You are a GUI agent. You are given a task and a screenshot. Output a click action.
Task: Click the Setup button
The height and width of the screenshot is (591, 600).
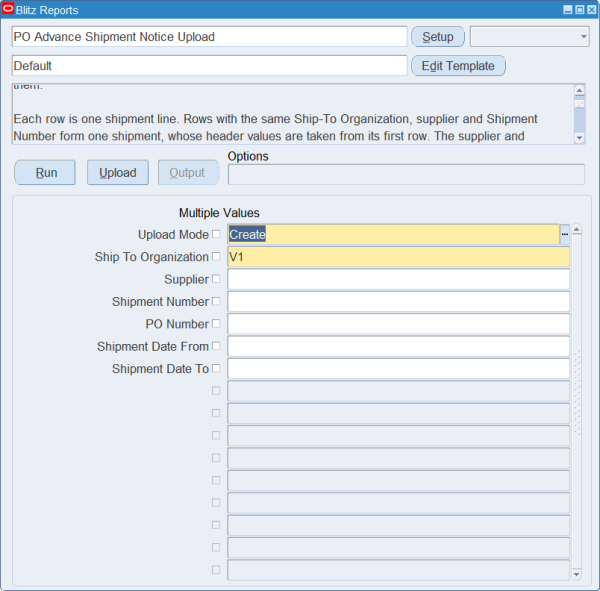(x=438, y=37)
